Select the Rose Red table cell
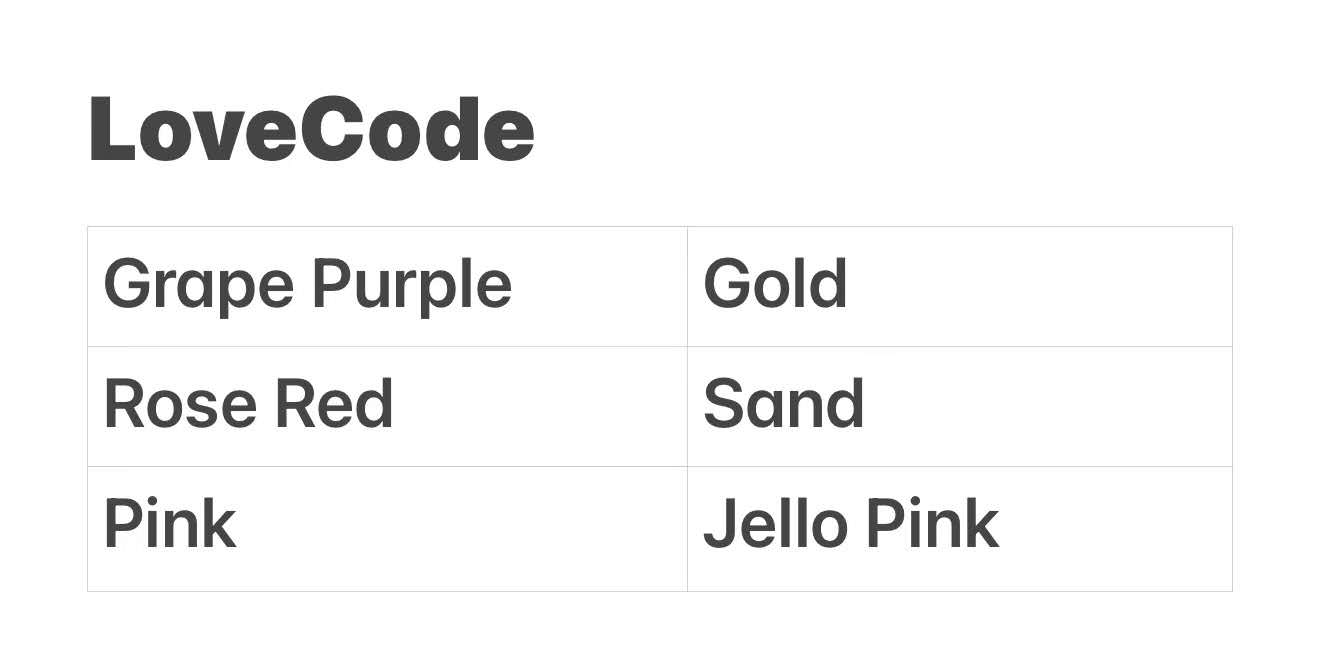Viewport: 1320px width, 663px height. point(387,406)
